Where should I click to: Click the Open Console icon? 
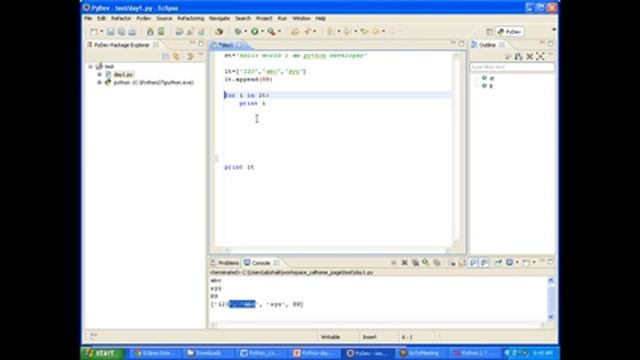(x=527, y=263)
